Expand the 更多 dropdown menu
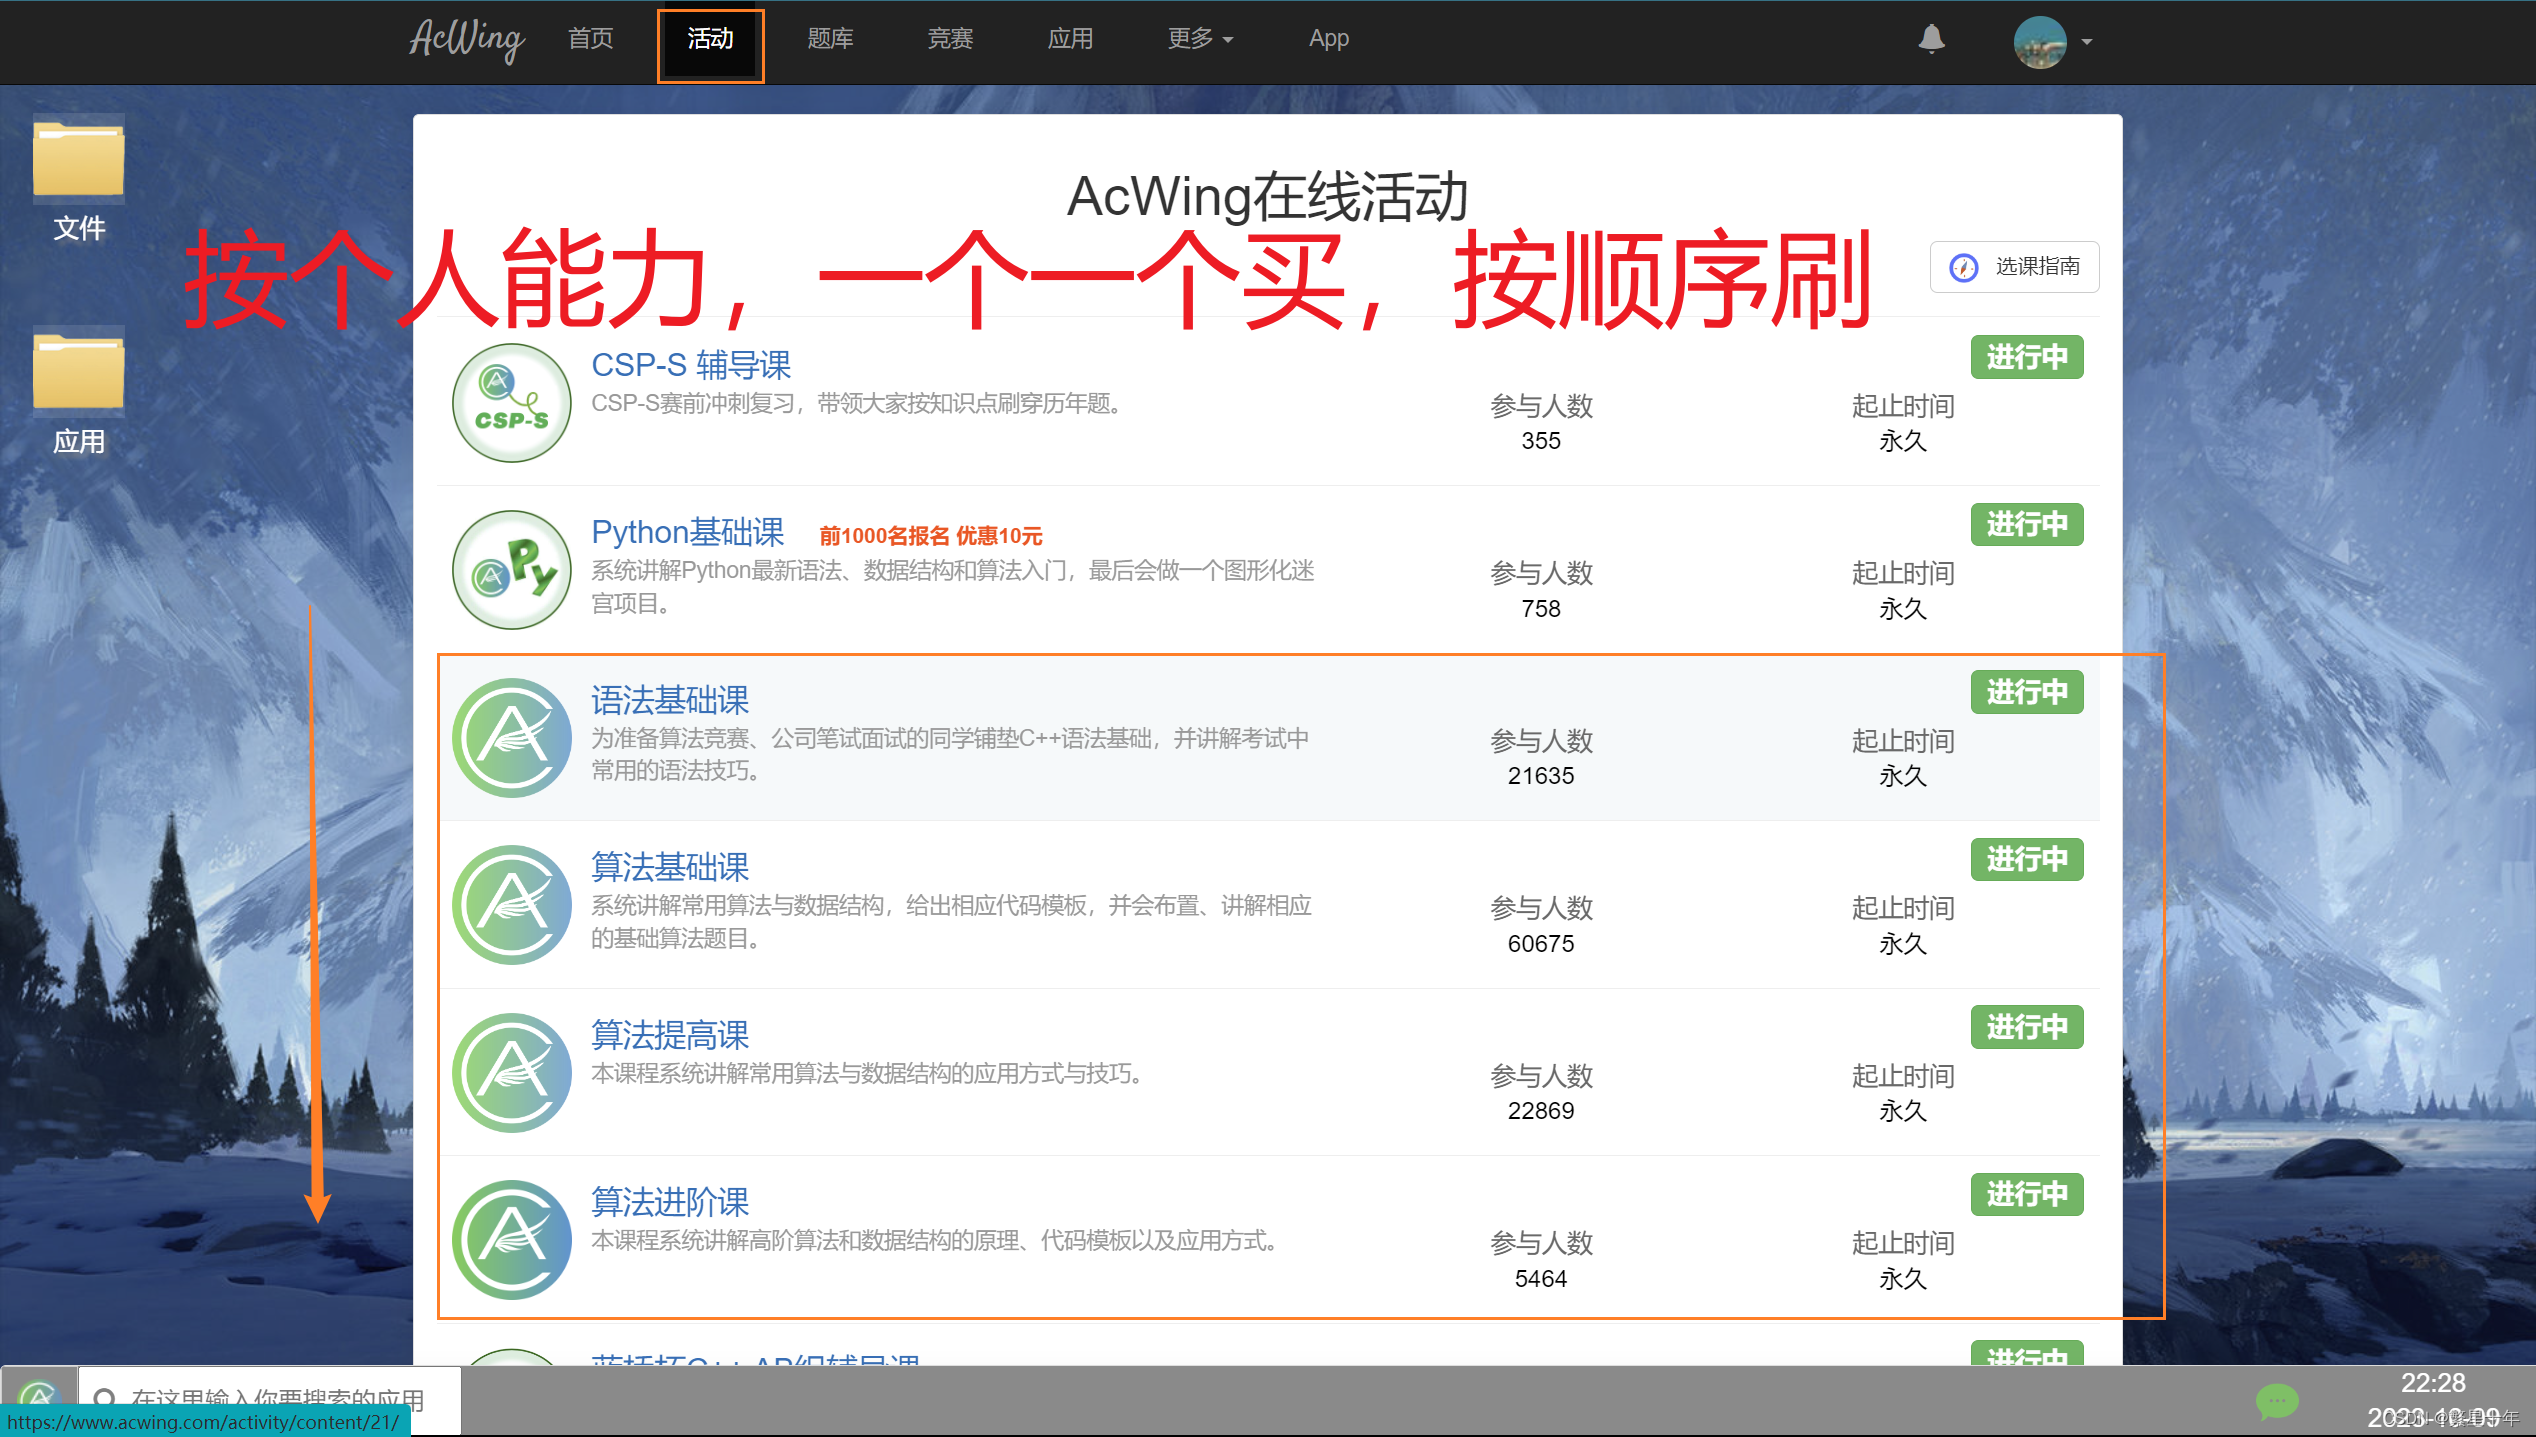 tap(1200, 39)
